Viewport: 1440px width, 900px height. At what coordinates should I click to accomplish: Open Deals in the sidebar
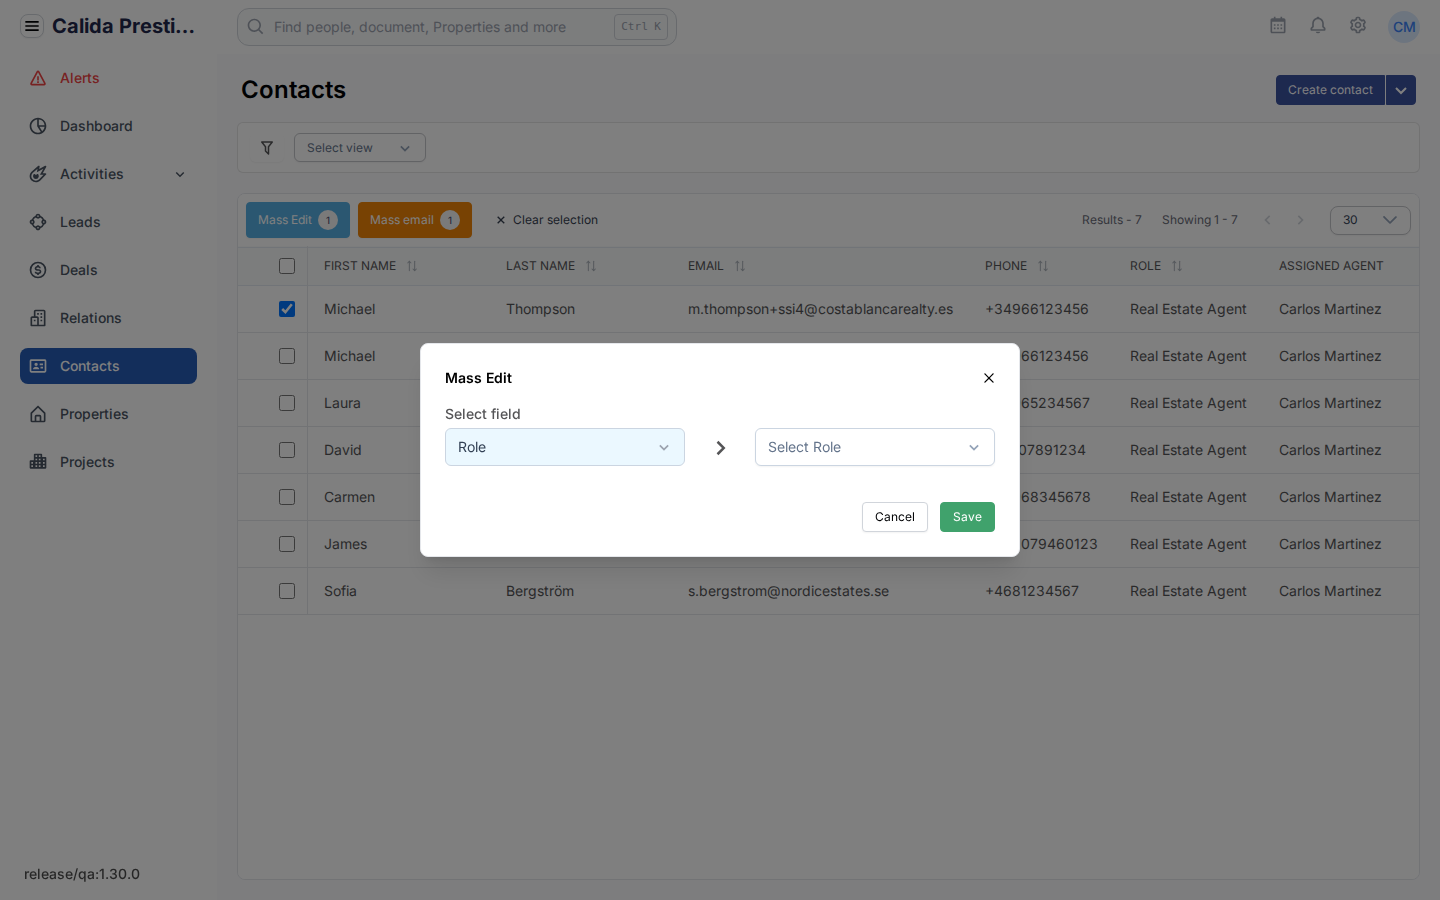click(108, 270)
